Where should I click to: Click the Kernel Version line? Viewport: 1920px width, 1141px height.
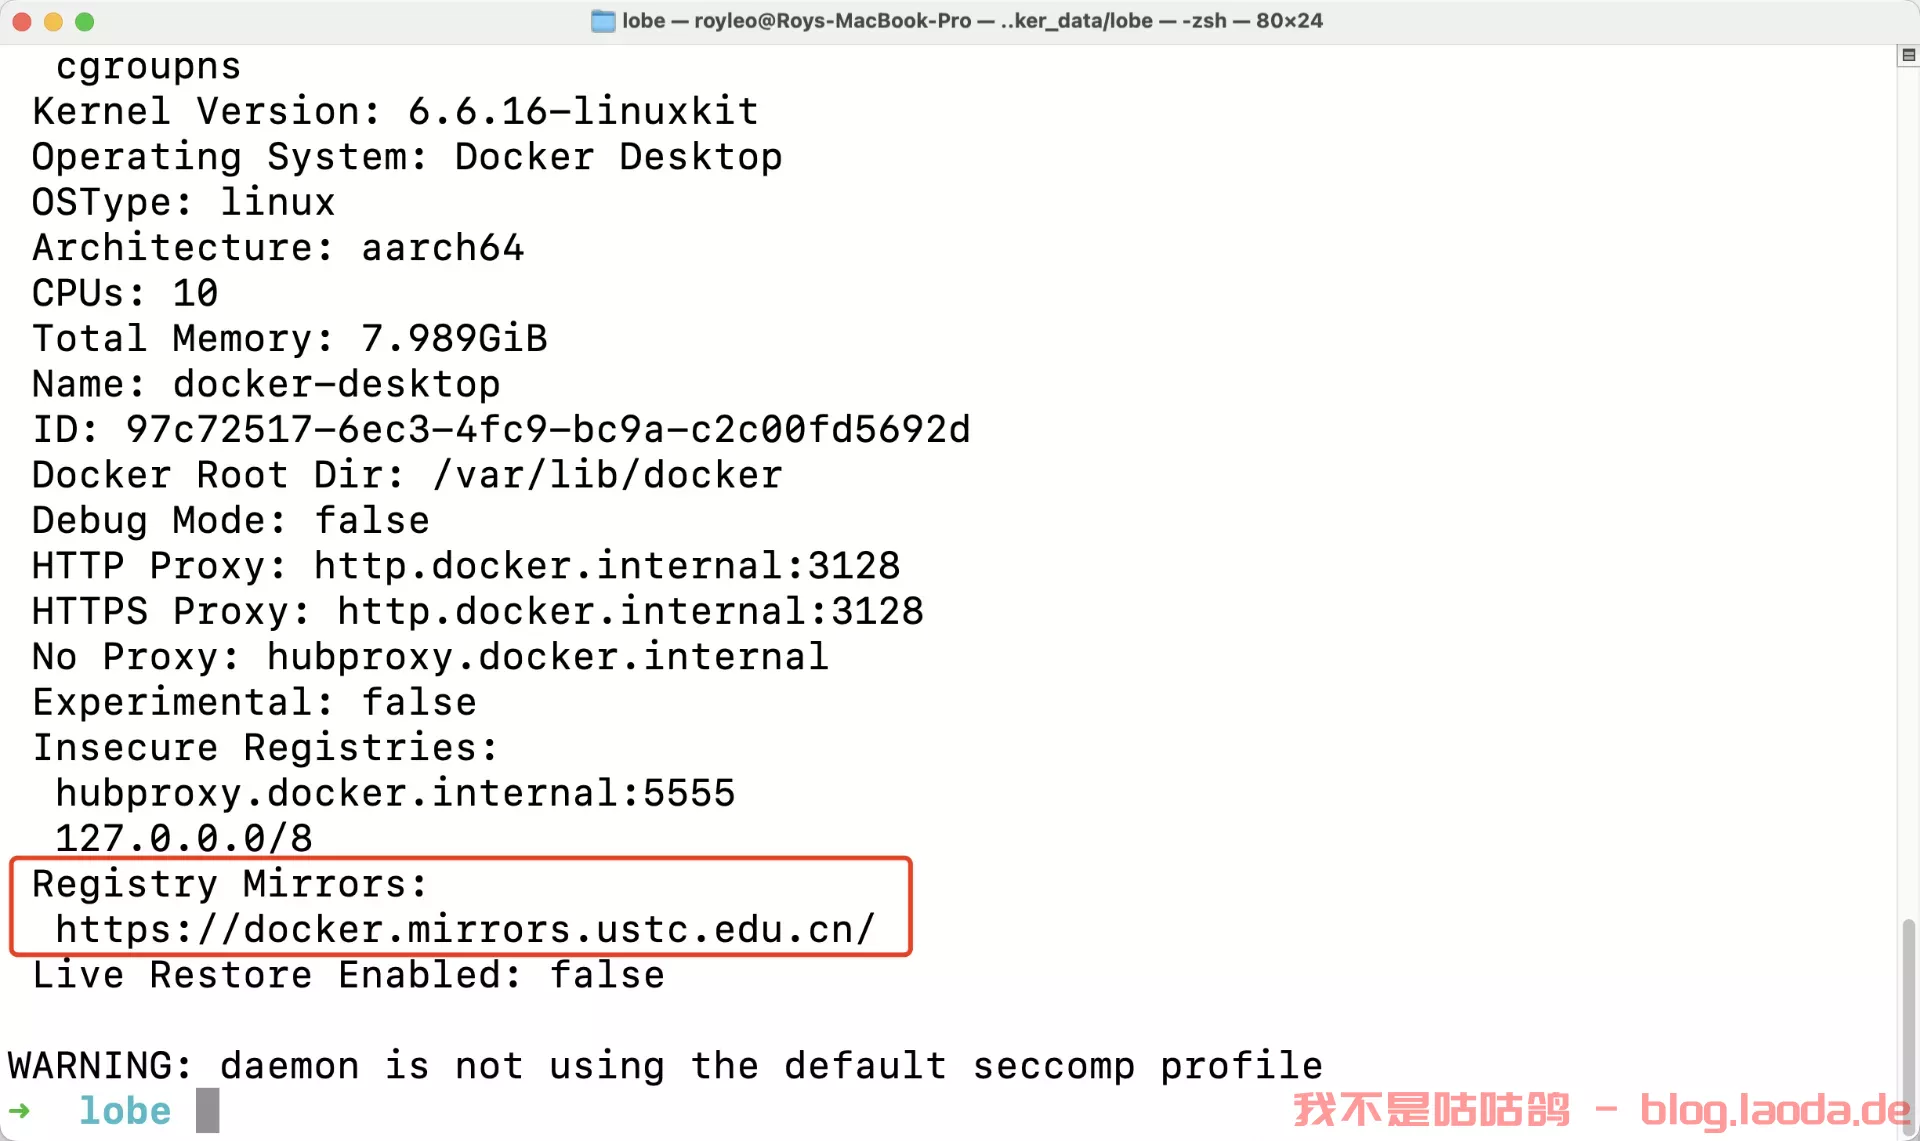pos(395,111)
